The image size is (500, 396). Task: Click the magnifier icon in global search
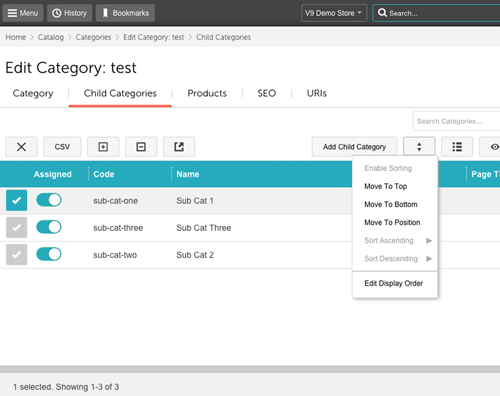[x=382, y=13]
